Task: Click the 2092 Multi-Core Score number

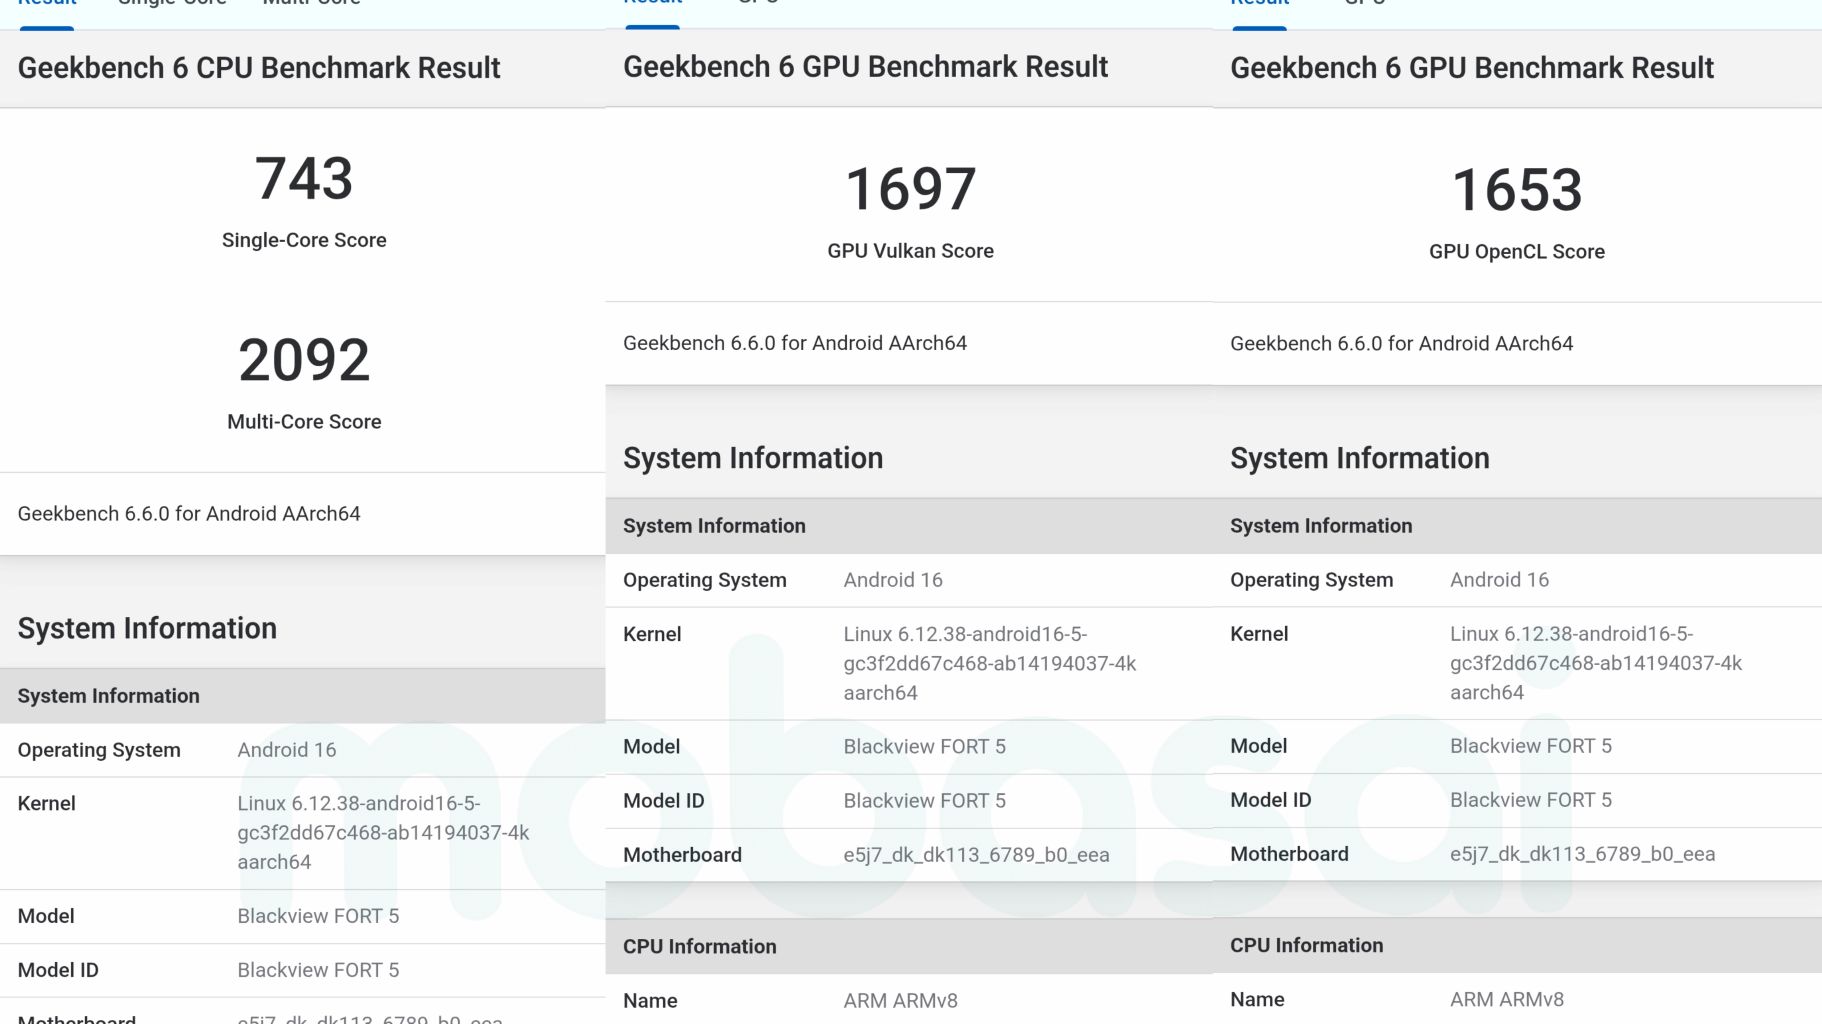Action: [x=304, y=360]
